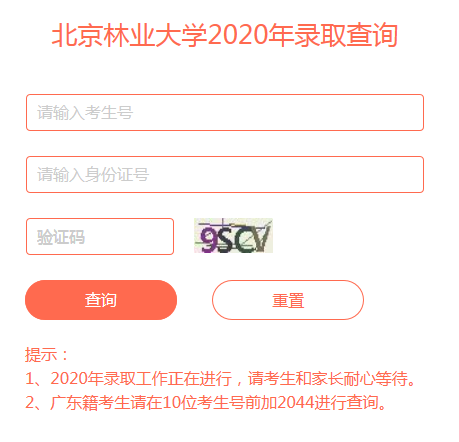Clear the form using 重置 button
This screenshot has width=459, height=442.
point(288,300)
